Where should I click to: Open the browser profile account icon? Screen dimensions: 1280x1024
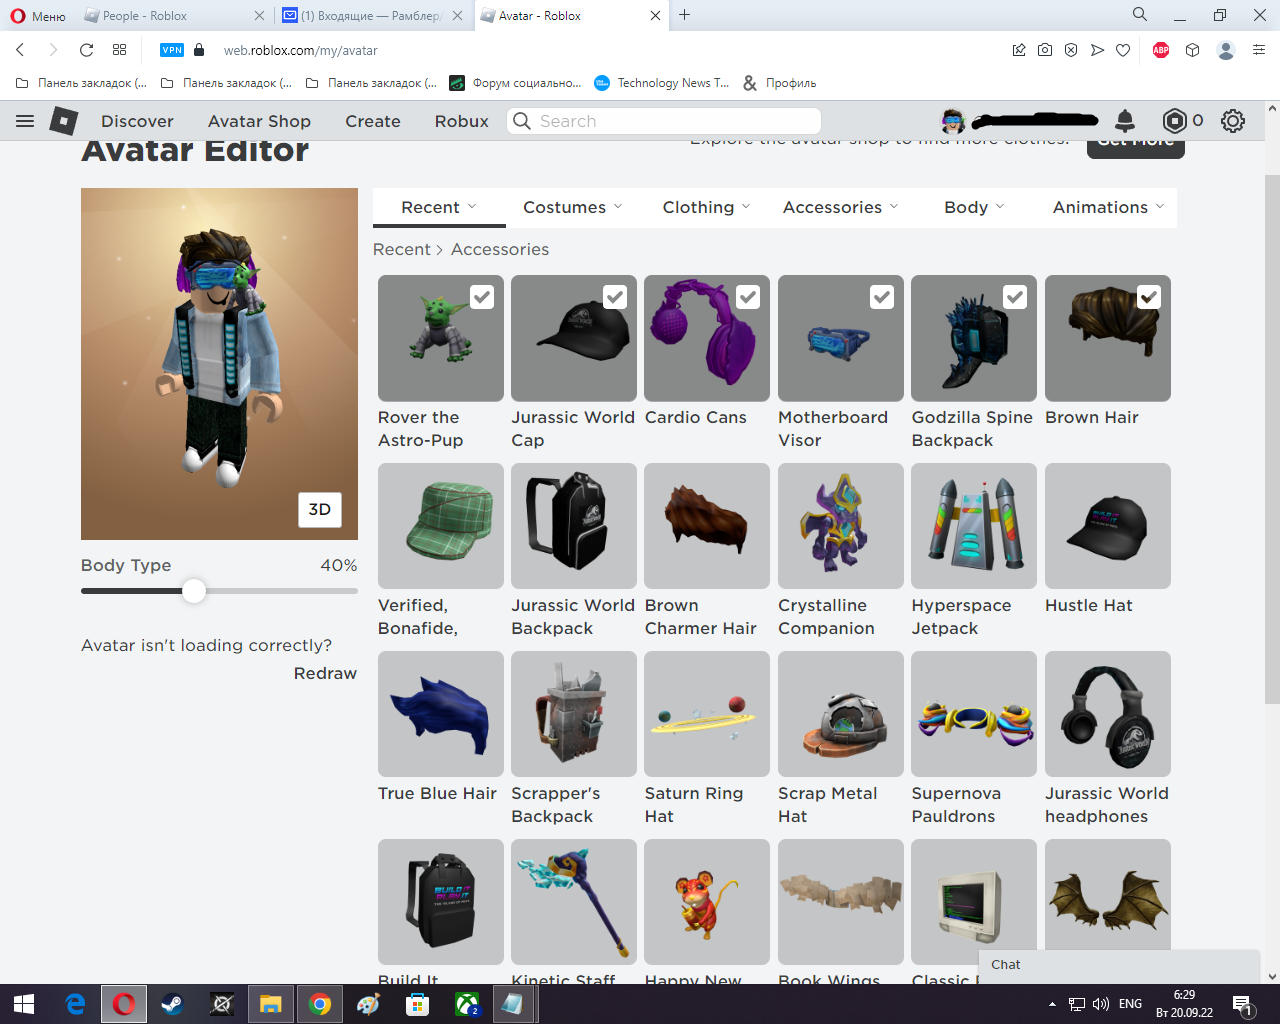1226,50
